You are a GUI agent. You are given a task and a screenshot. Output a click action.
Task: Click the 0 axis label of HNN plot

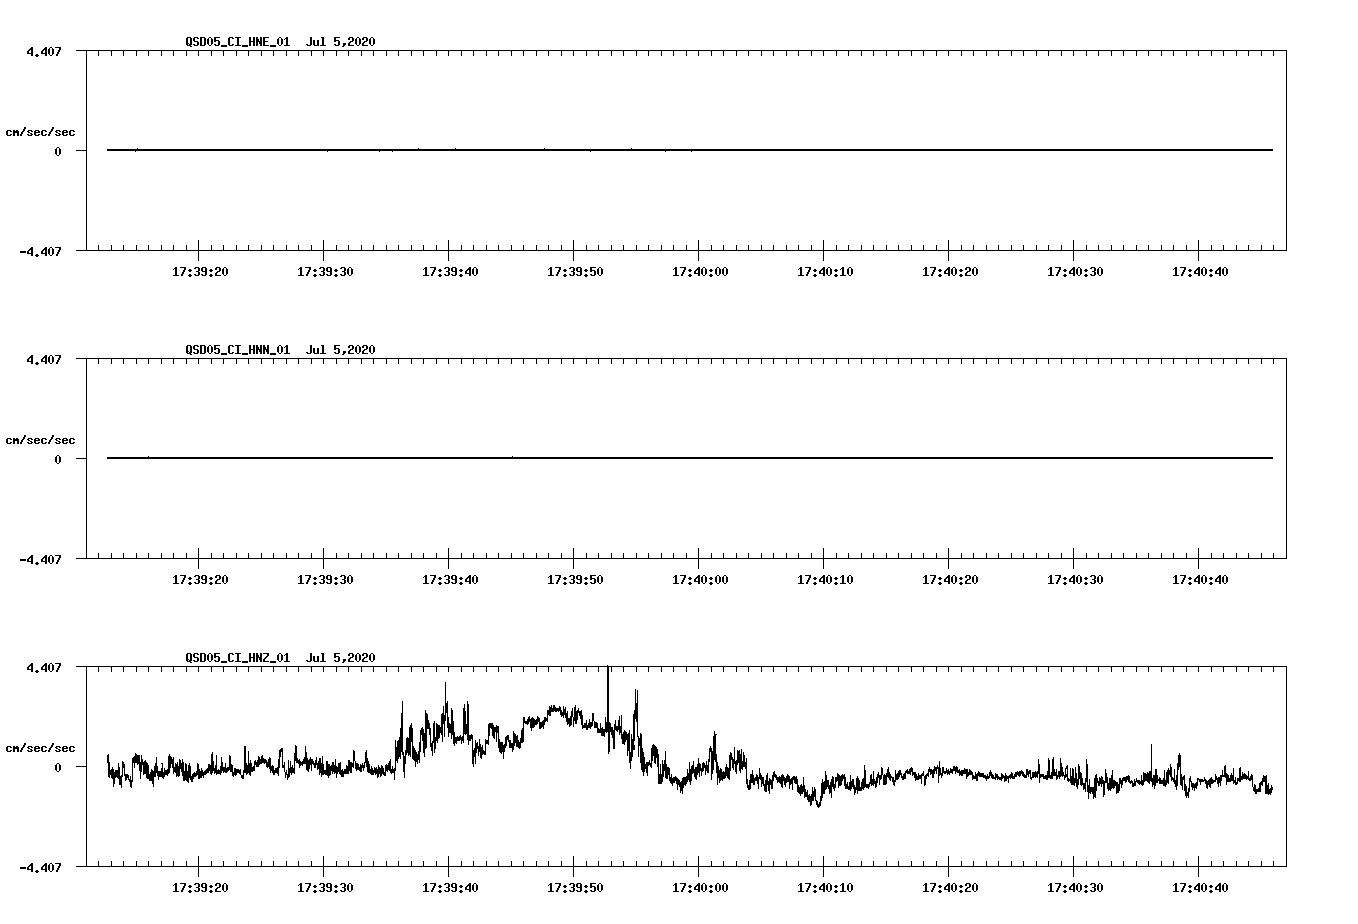[58, 459]
